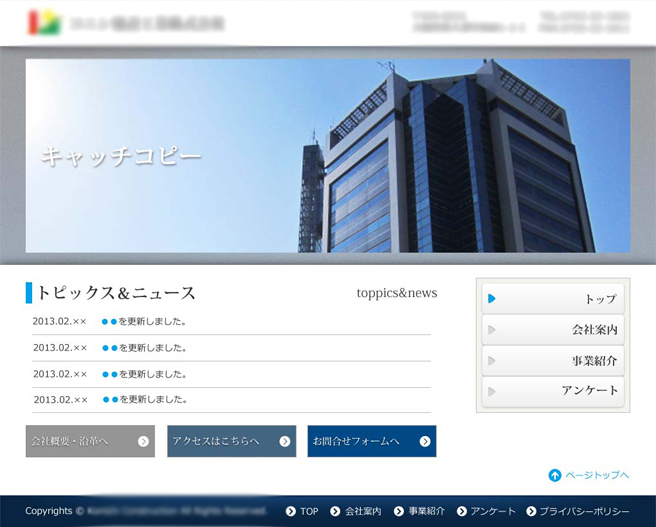Open the 事業紹介 link in the footer

click(426, 511)
